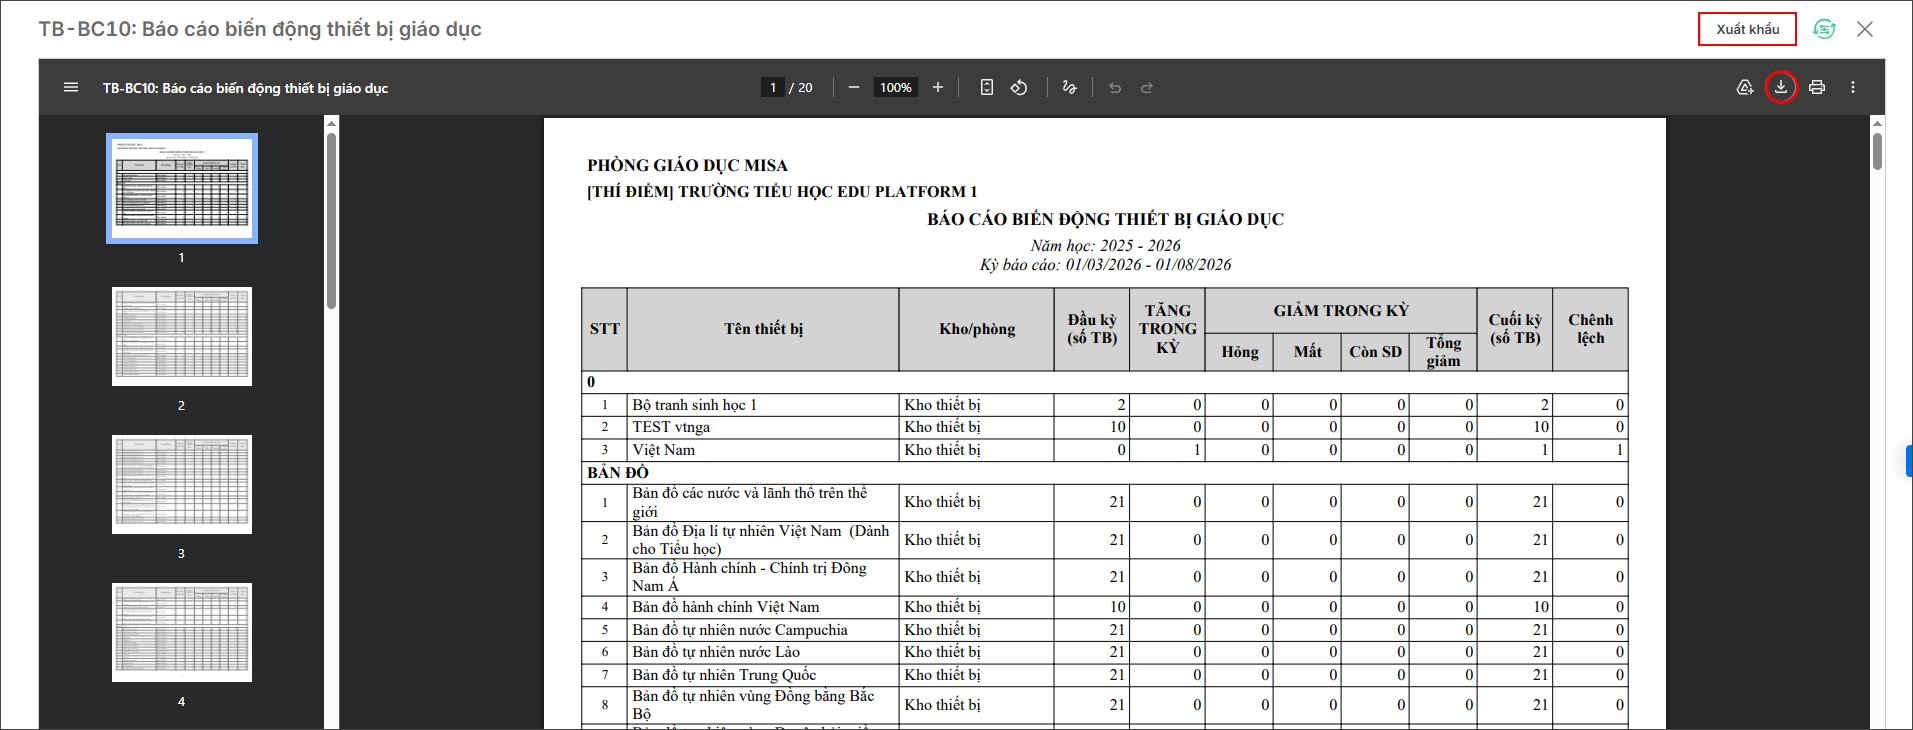Click the green refresh data icon
This screenshot has width=1913, height=730.
point(1825,29)
